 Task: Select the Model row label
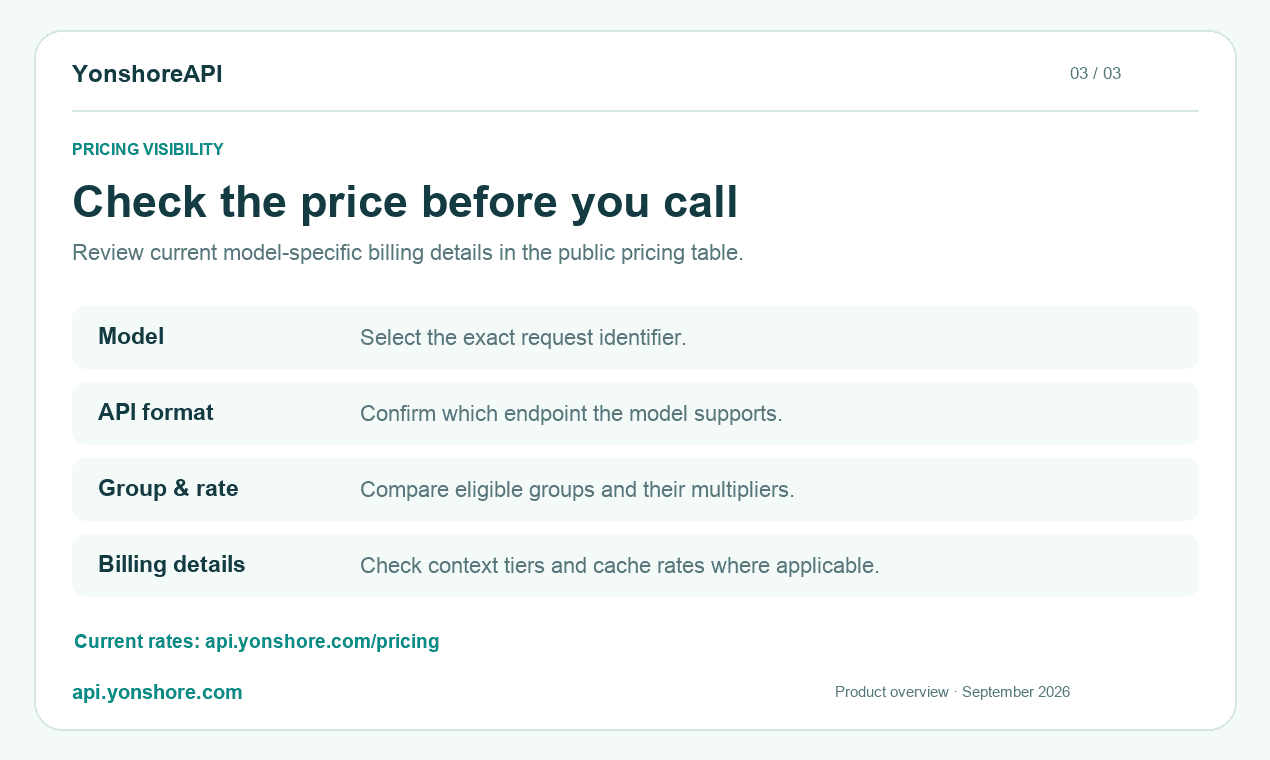pyautogui.click(x=131, y=337)
